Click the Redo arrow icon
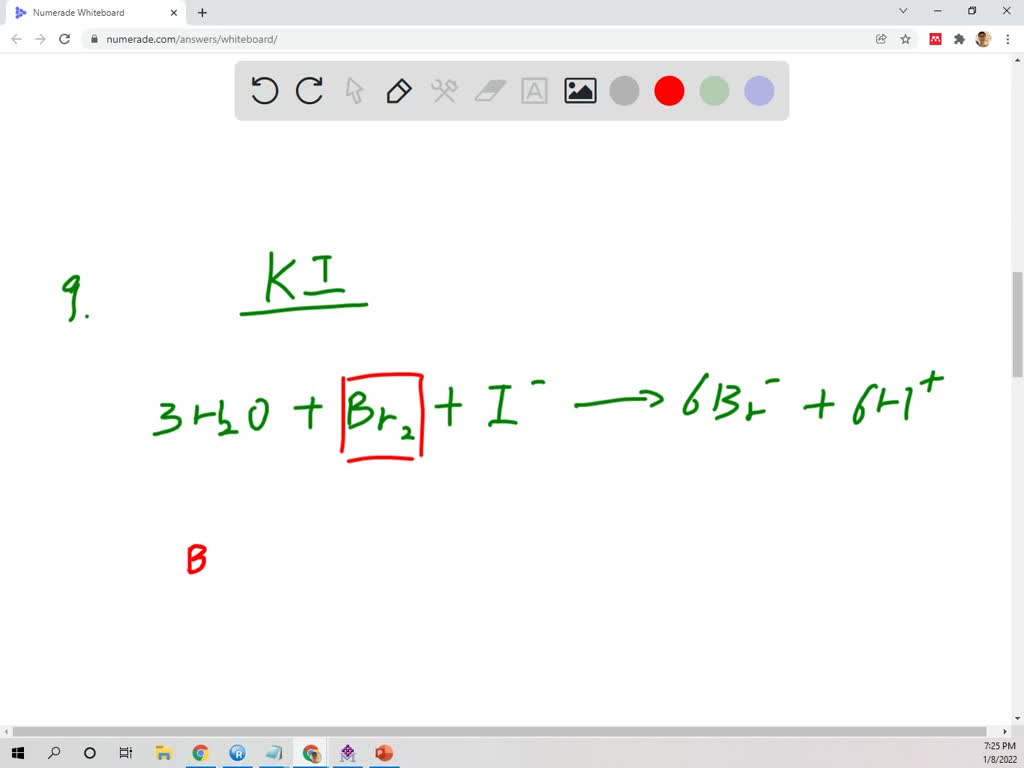The width and height of the screenshot is (1024, 768). tap(309, 91)
